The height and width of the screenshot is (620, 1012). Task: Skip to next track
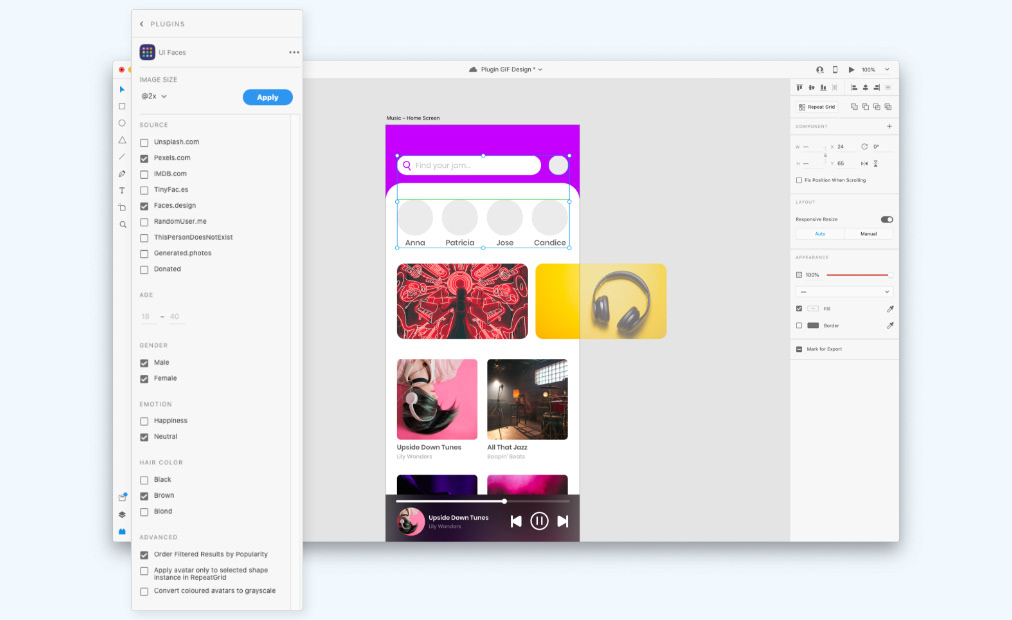563,521
